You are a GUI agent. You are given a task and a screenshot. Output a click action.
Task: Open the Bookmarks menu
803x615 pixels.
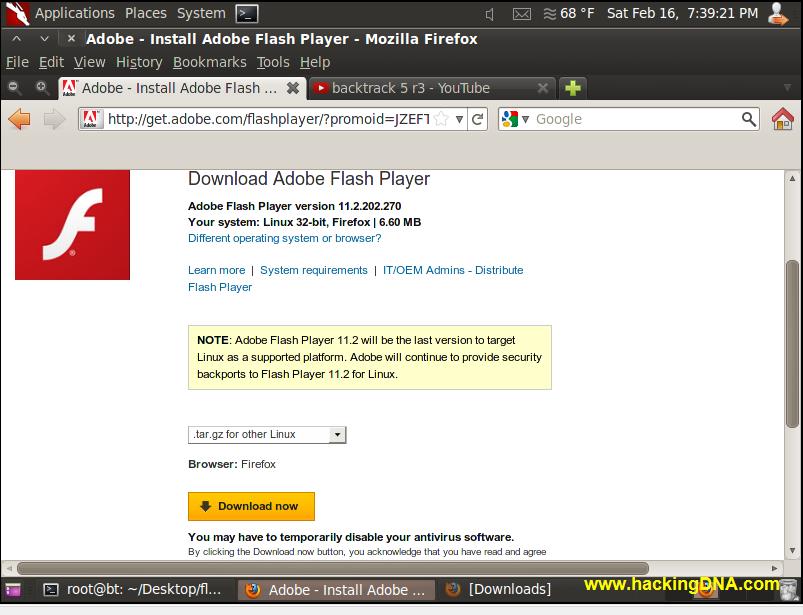coord(209,62)
